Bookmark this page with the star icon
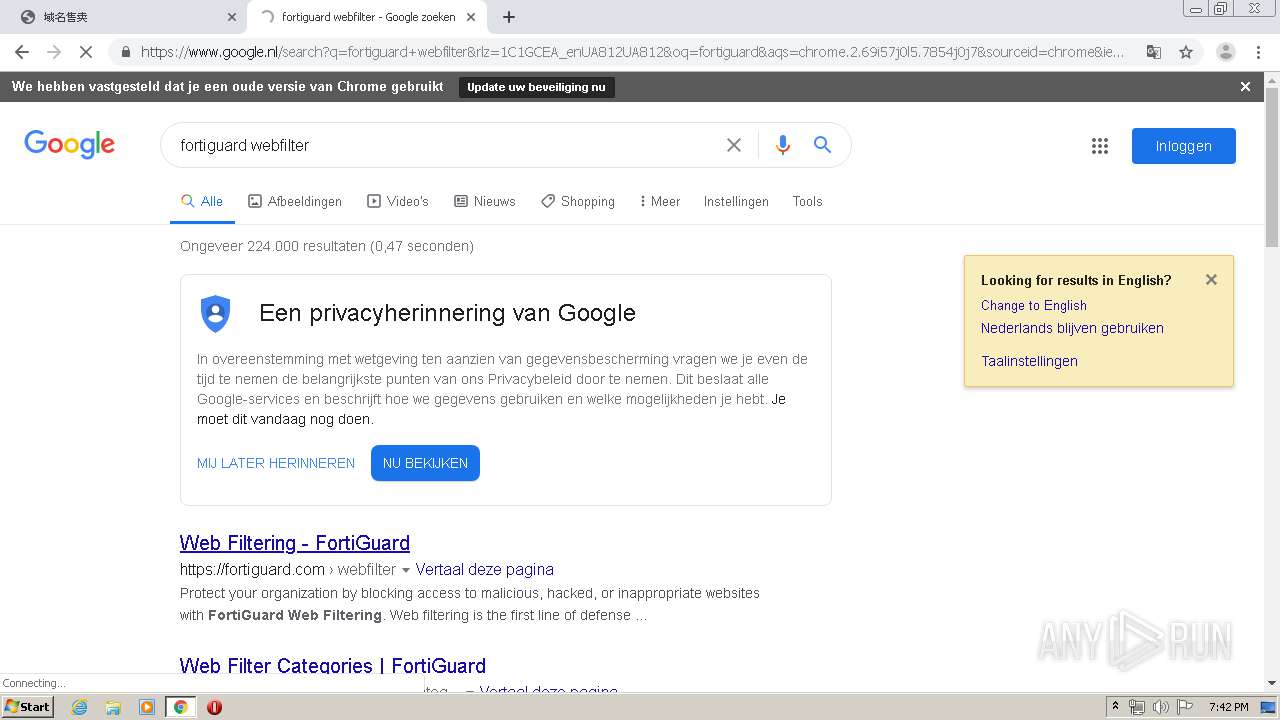The width and height of the screenshot is (1280, 720). point(1186,52)
